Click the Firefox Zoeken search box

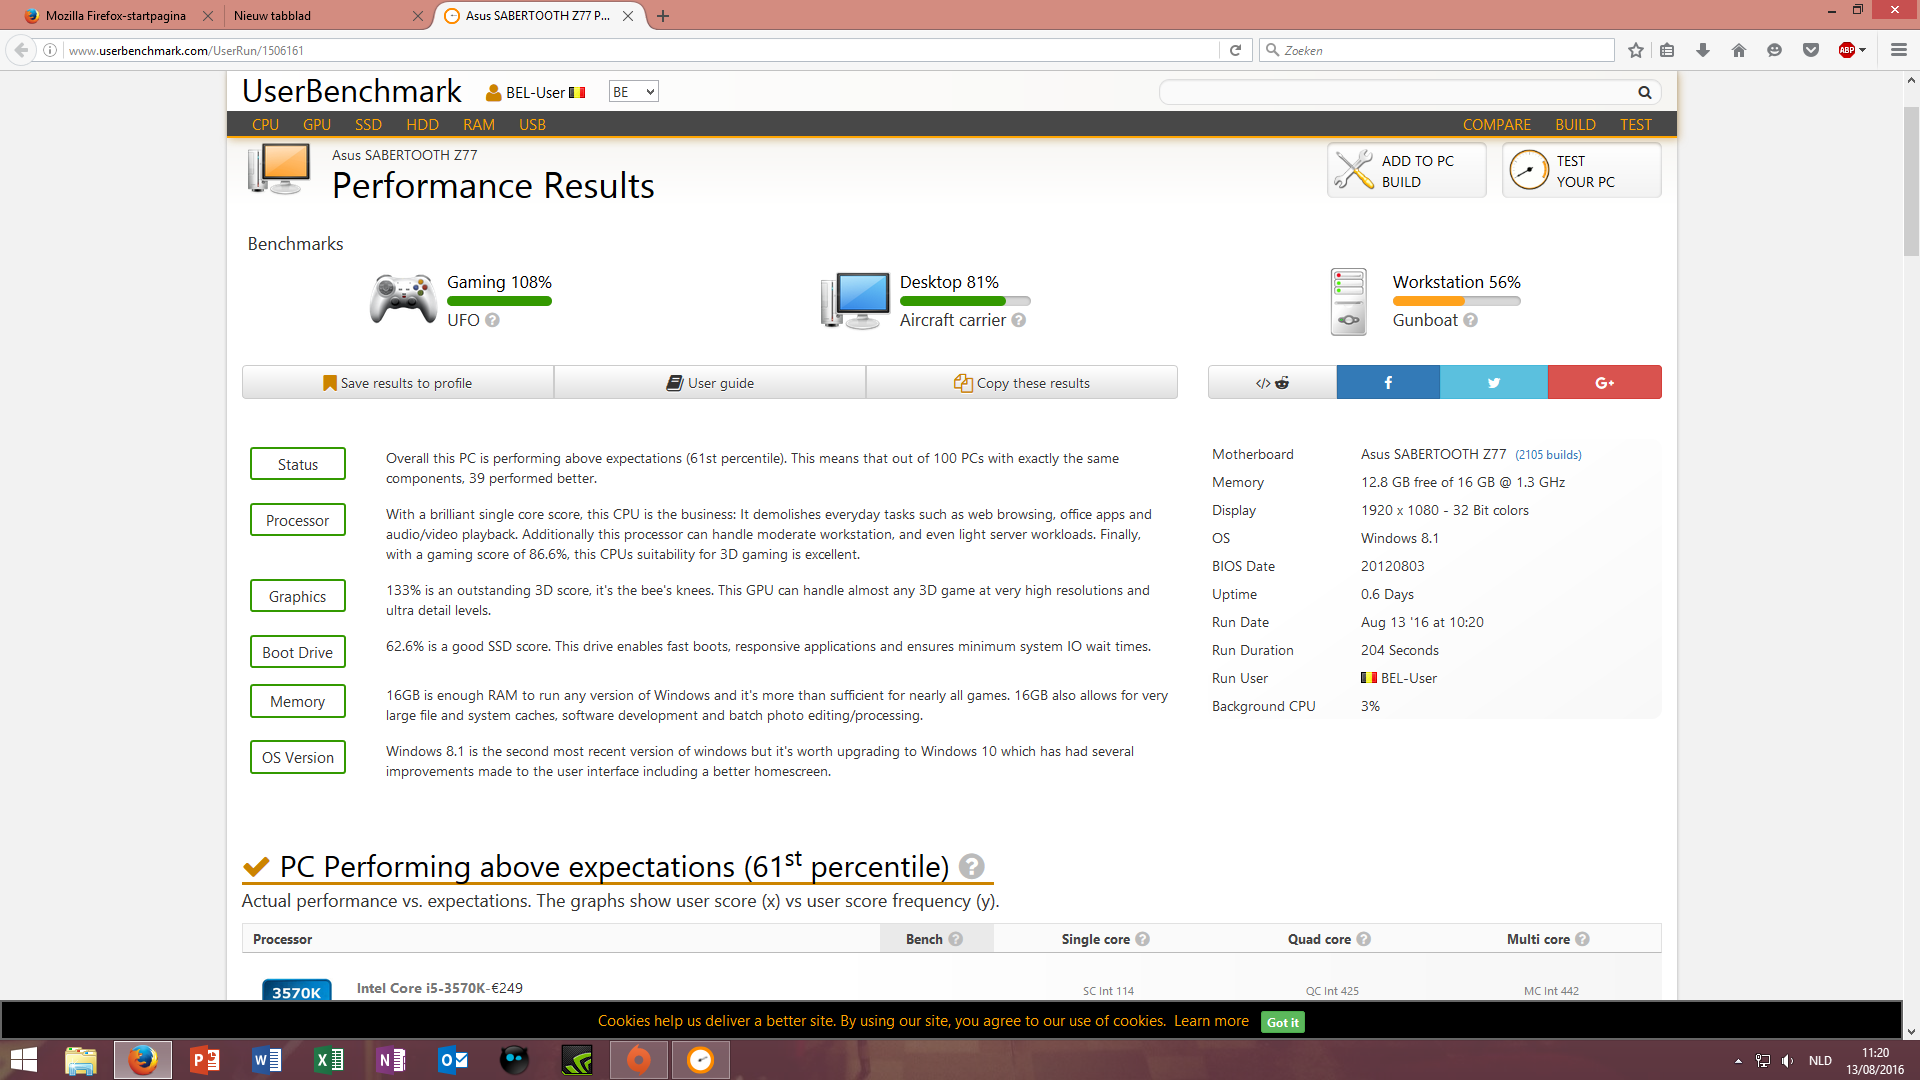(1437, 50)
